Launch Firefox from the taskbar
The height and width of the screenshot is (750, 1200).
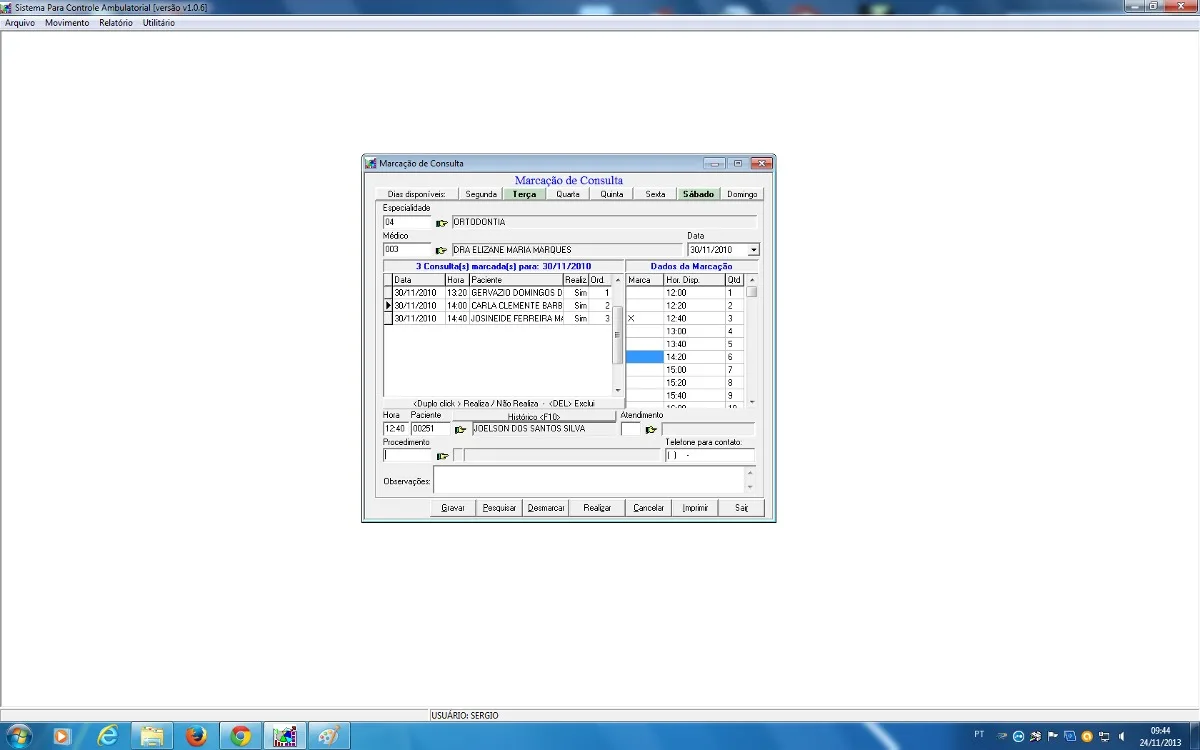tap(196, 736)
